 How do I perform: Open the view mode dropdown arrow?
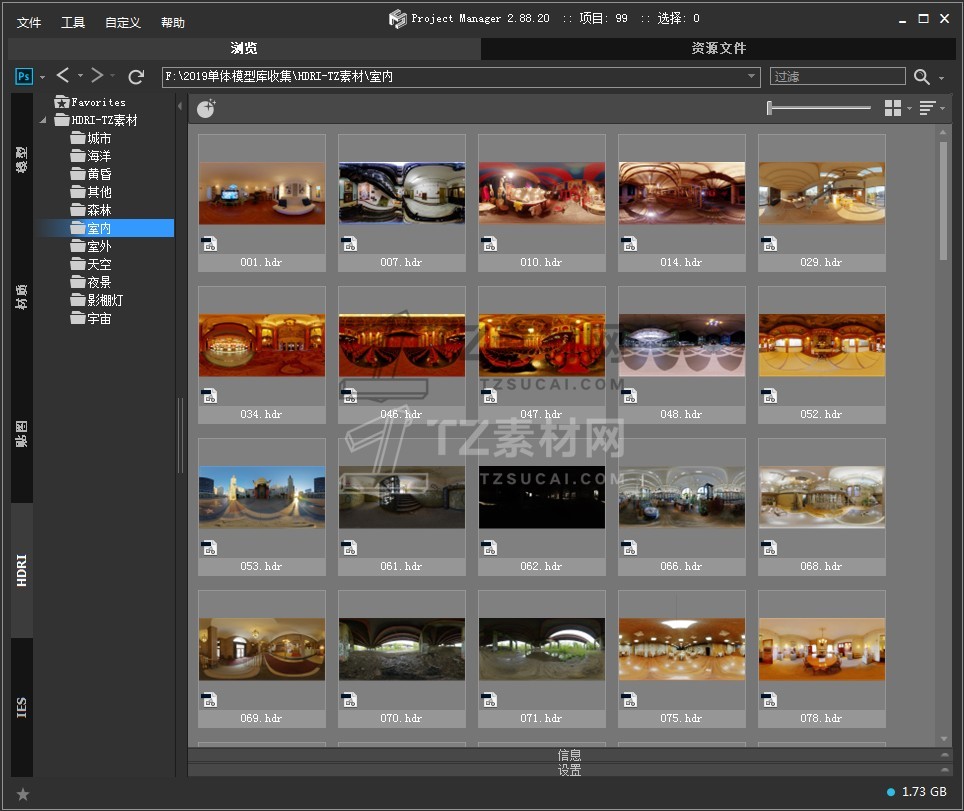click(x=909, y=109)
